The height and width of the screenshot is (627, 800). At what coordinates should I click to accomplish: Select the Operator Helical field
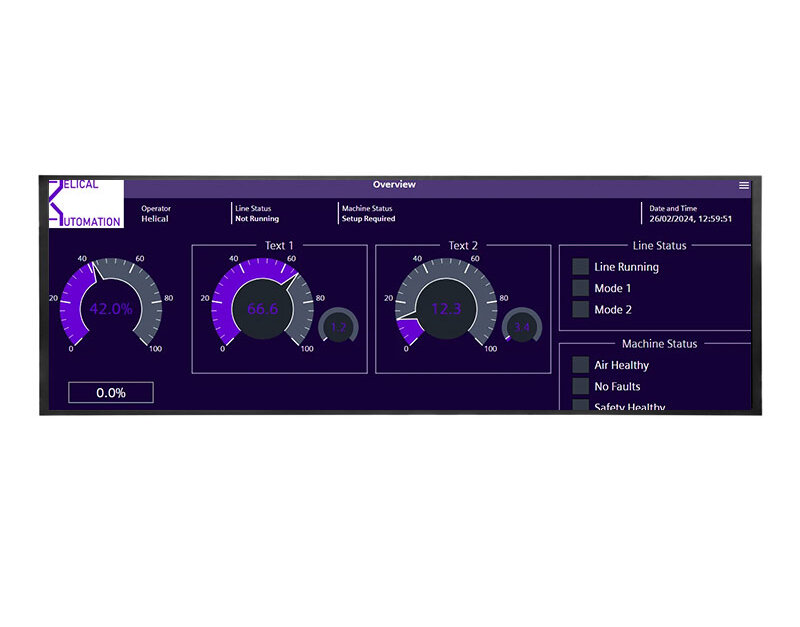point(156,213)
